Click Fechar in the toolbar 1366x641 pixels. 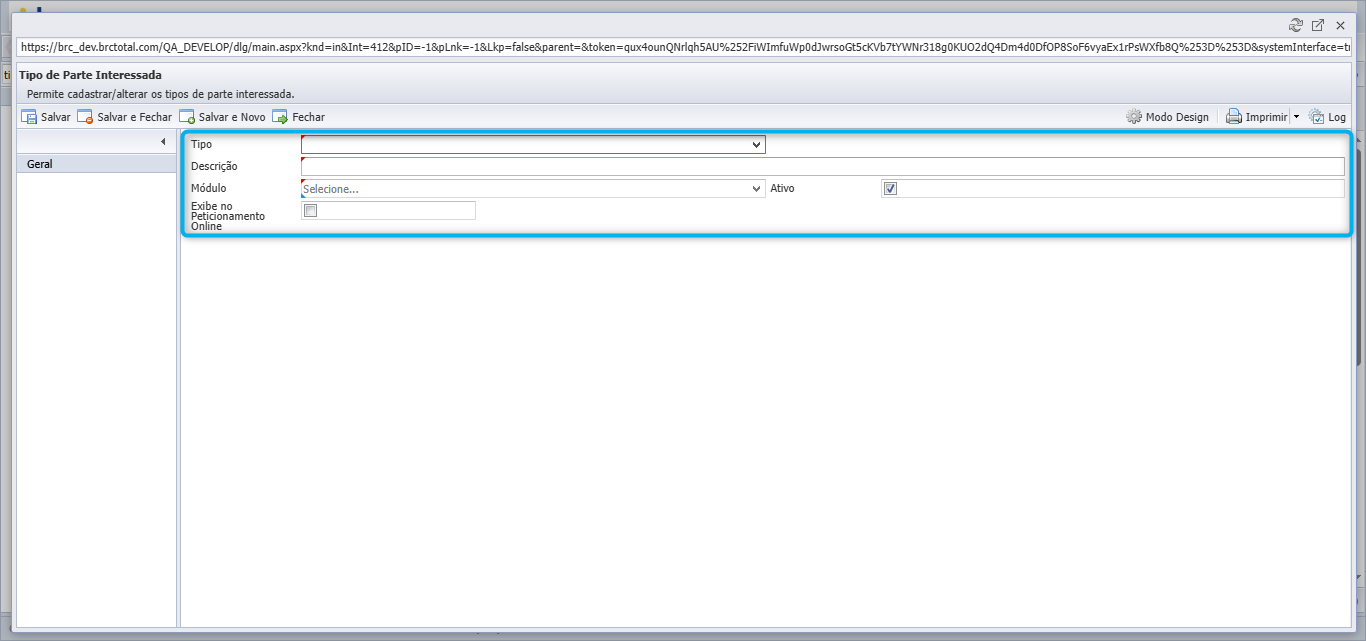pyautogui.click(x=298, y=117)
